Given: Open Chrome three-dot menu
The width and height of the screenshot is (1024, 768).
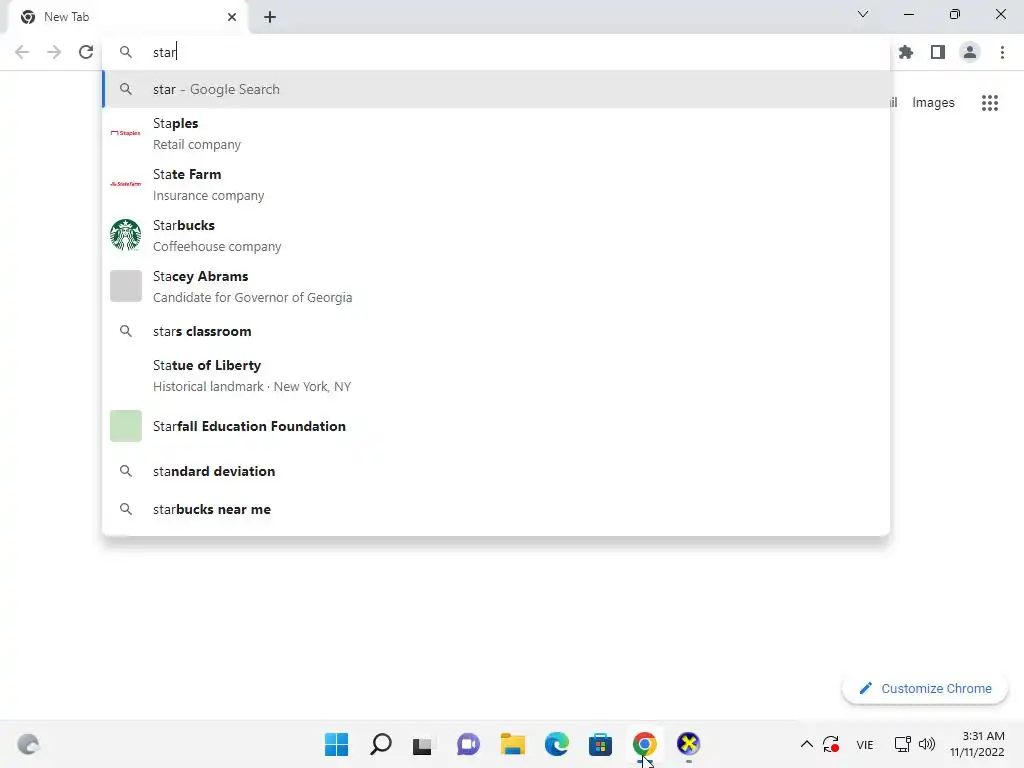Looking at the screenshot, I should pos(1002,52).
